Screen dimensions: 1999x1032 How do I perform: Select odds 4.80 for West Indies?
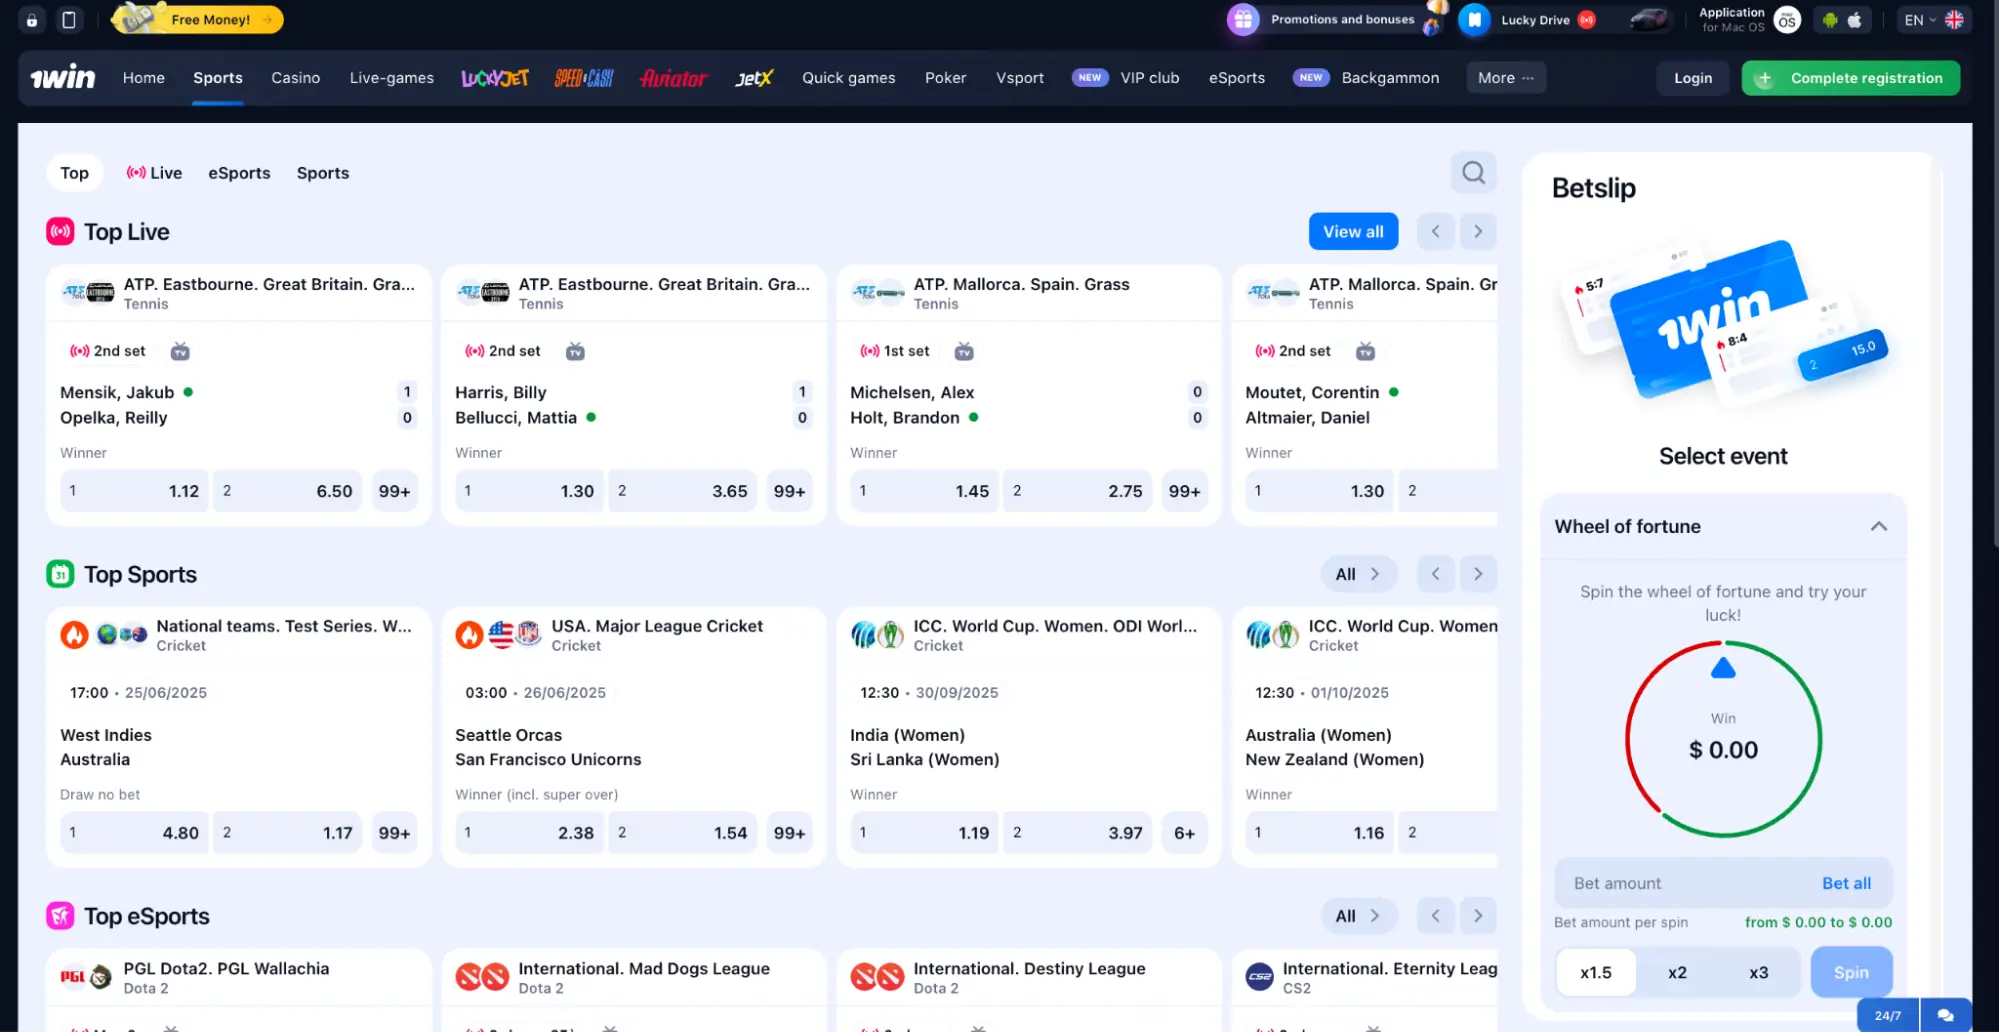tap(134, 833)
